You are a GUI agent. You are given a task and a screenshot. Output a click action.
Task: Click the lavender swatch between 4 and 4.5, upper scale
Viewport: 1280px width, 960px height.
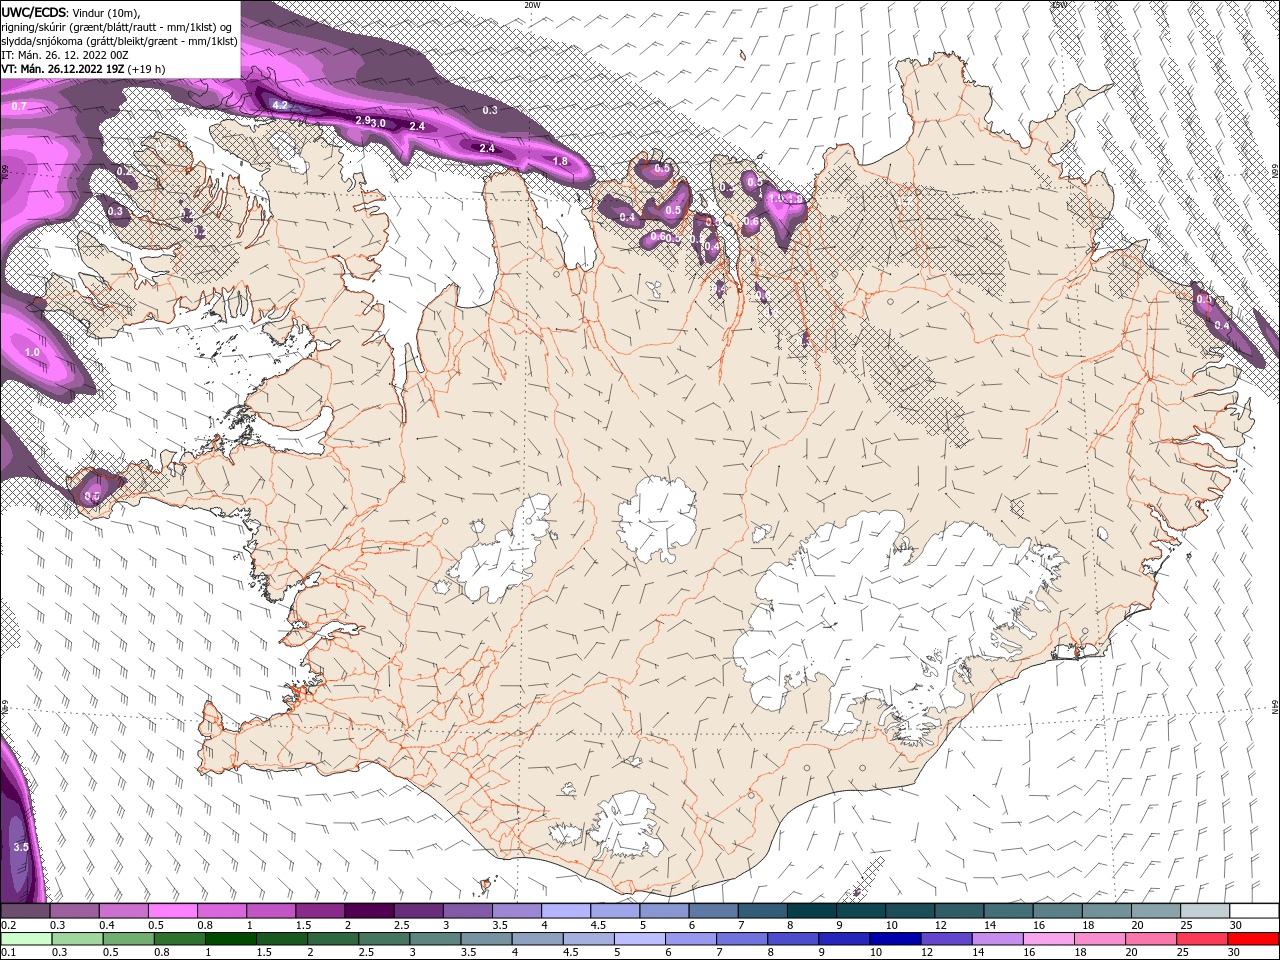pos(566,911)
